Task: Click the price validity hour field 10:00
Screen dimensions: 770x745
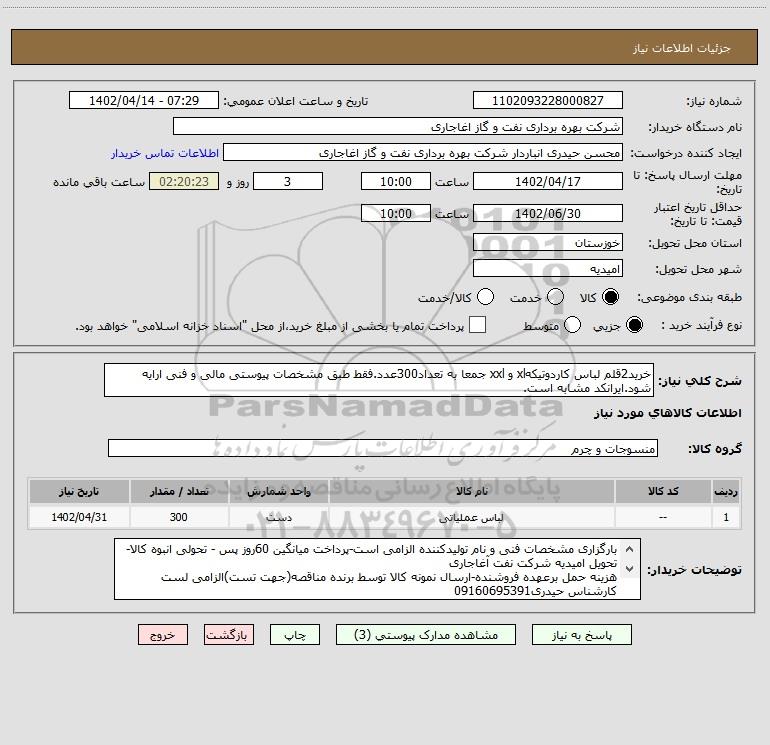Action: point(396,213)
